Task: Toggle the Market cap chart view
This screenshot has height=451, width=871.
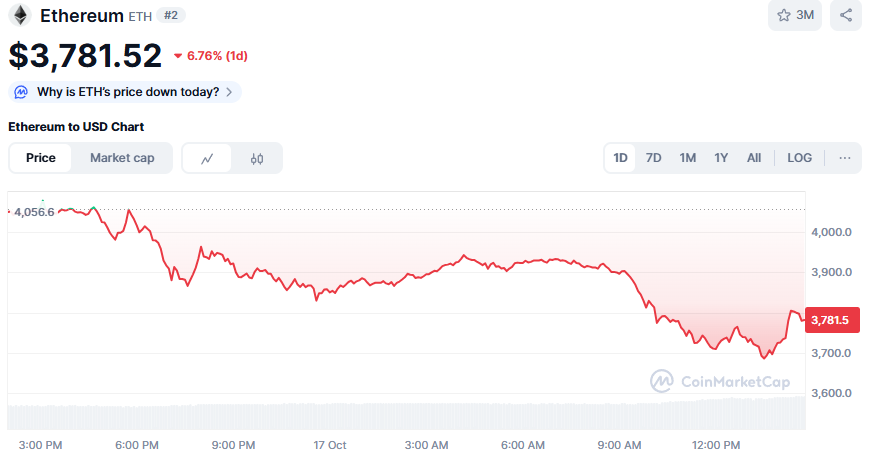Action: pos(122,158)
